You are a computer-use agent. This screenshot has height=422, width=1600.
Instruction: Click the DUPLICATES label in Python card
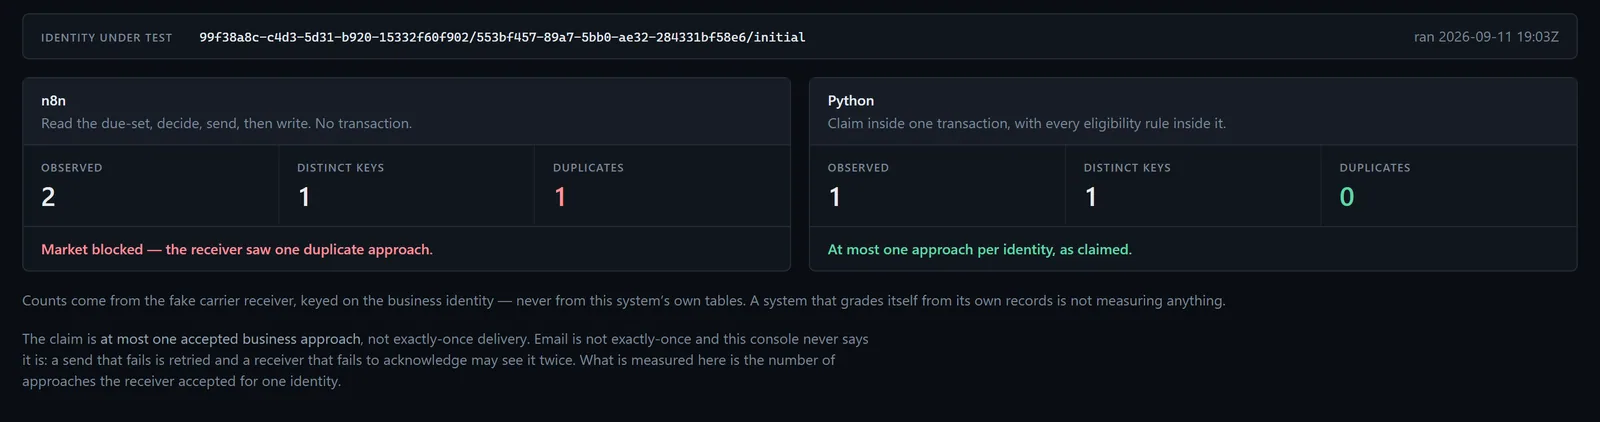tap(1376, 168)
